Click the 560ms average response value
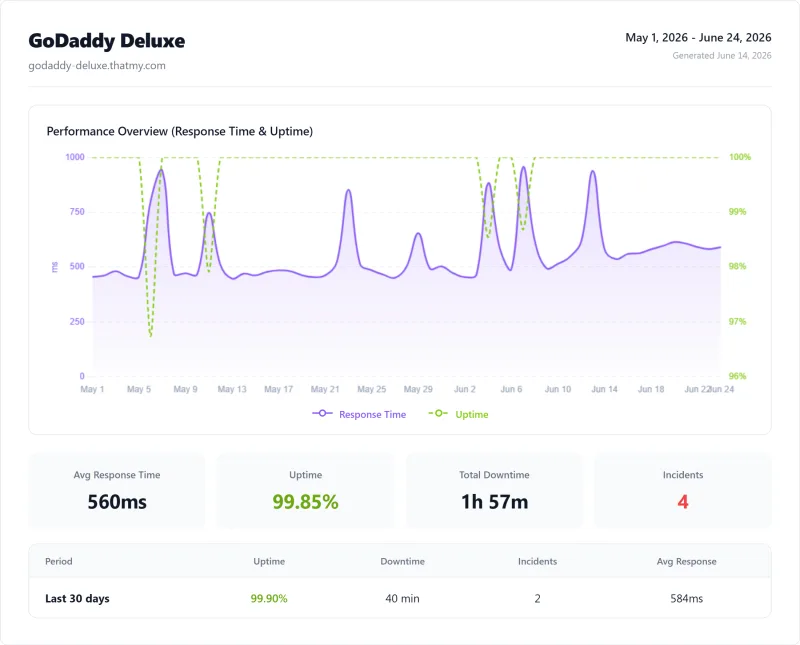 [117, 502]
